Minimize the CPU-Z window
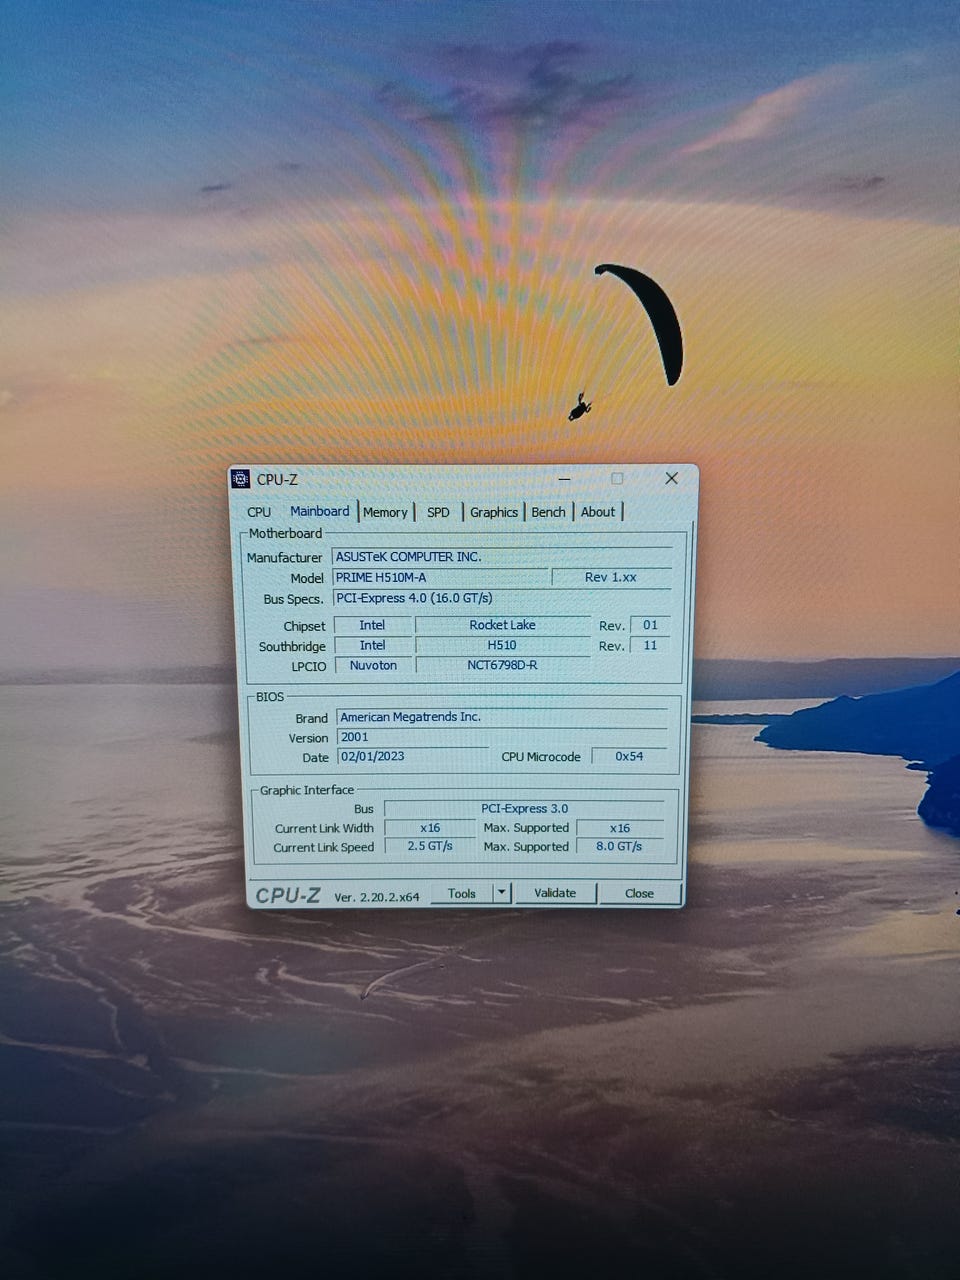The image size is (960, 1280). (x=564, y=479)
